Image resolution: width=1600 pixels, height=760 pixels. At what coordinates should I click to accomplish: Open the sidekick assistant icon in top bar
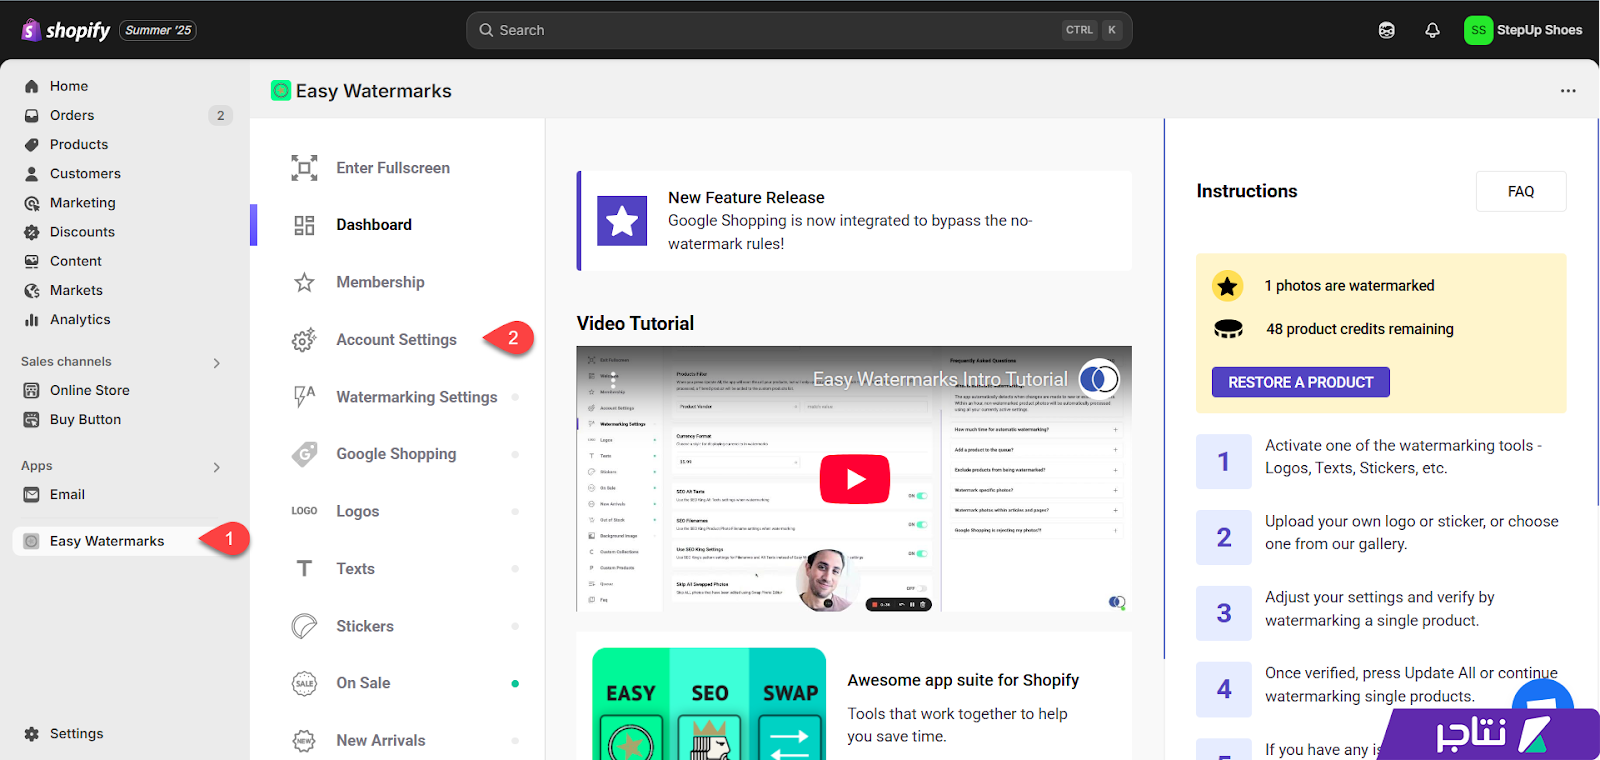(1386, 30)
